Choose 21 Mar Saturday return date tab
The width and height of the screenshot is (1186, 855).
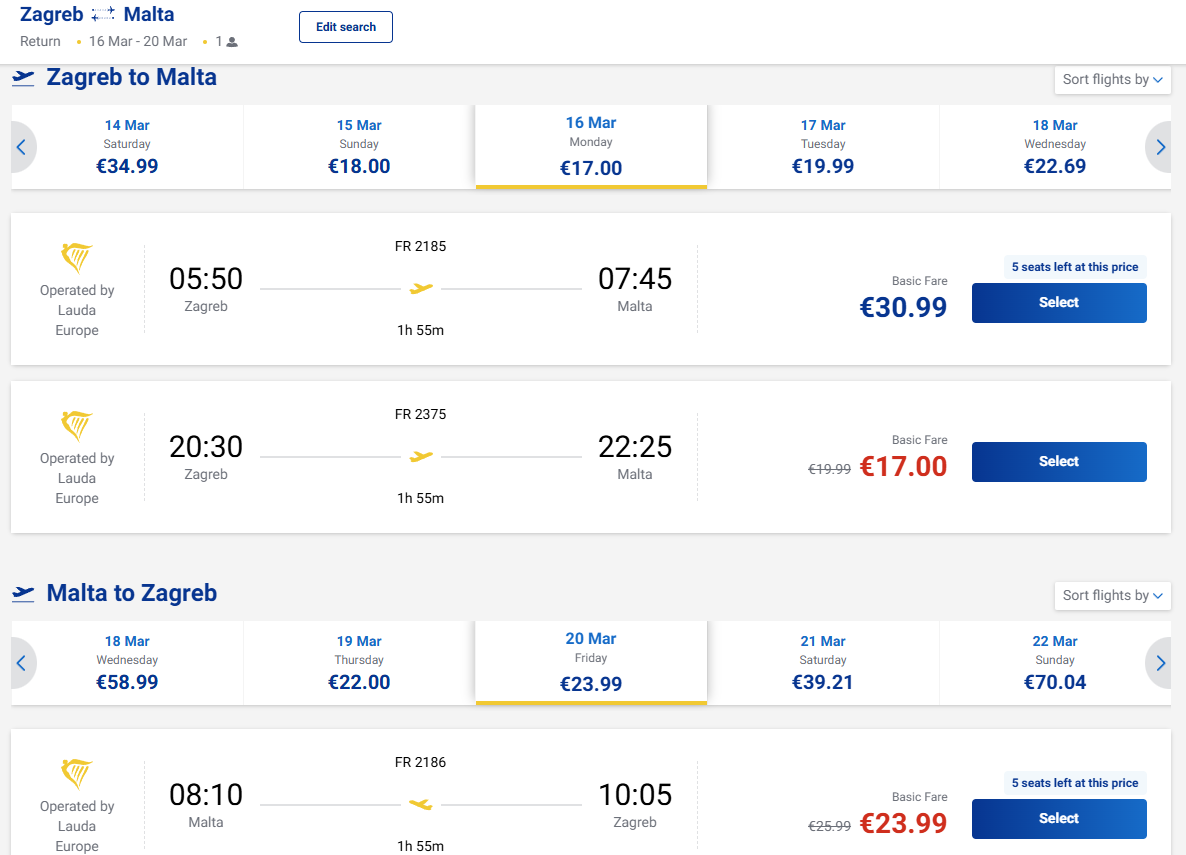click(x=823, y=662)
